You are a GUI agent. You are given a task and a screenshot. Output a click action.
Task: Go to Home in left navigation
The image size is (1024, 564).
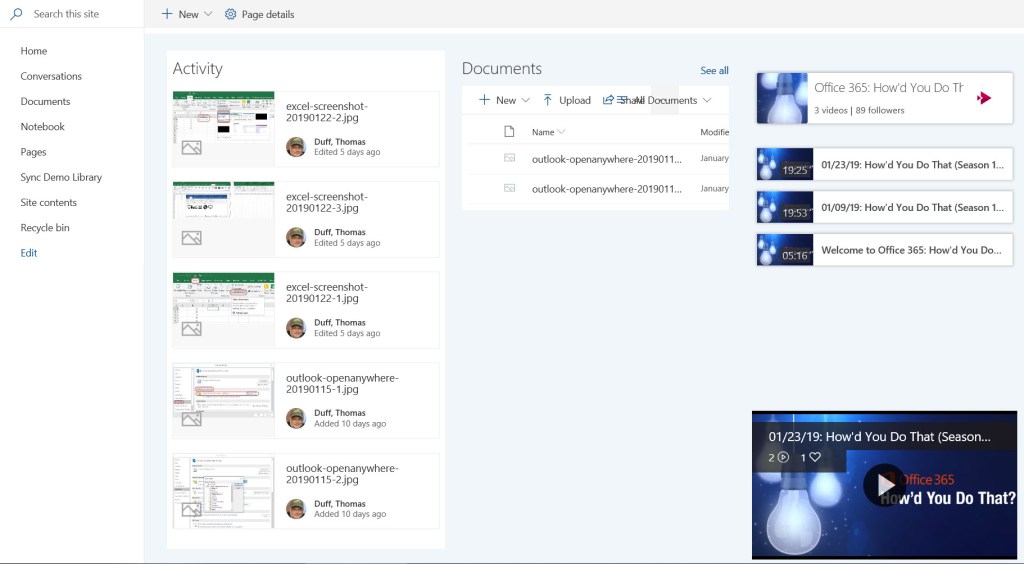(x=34, y=51)
